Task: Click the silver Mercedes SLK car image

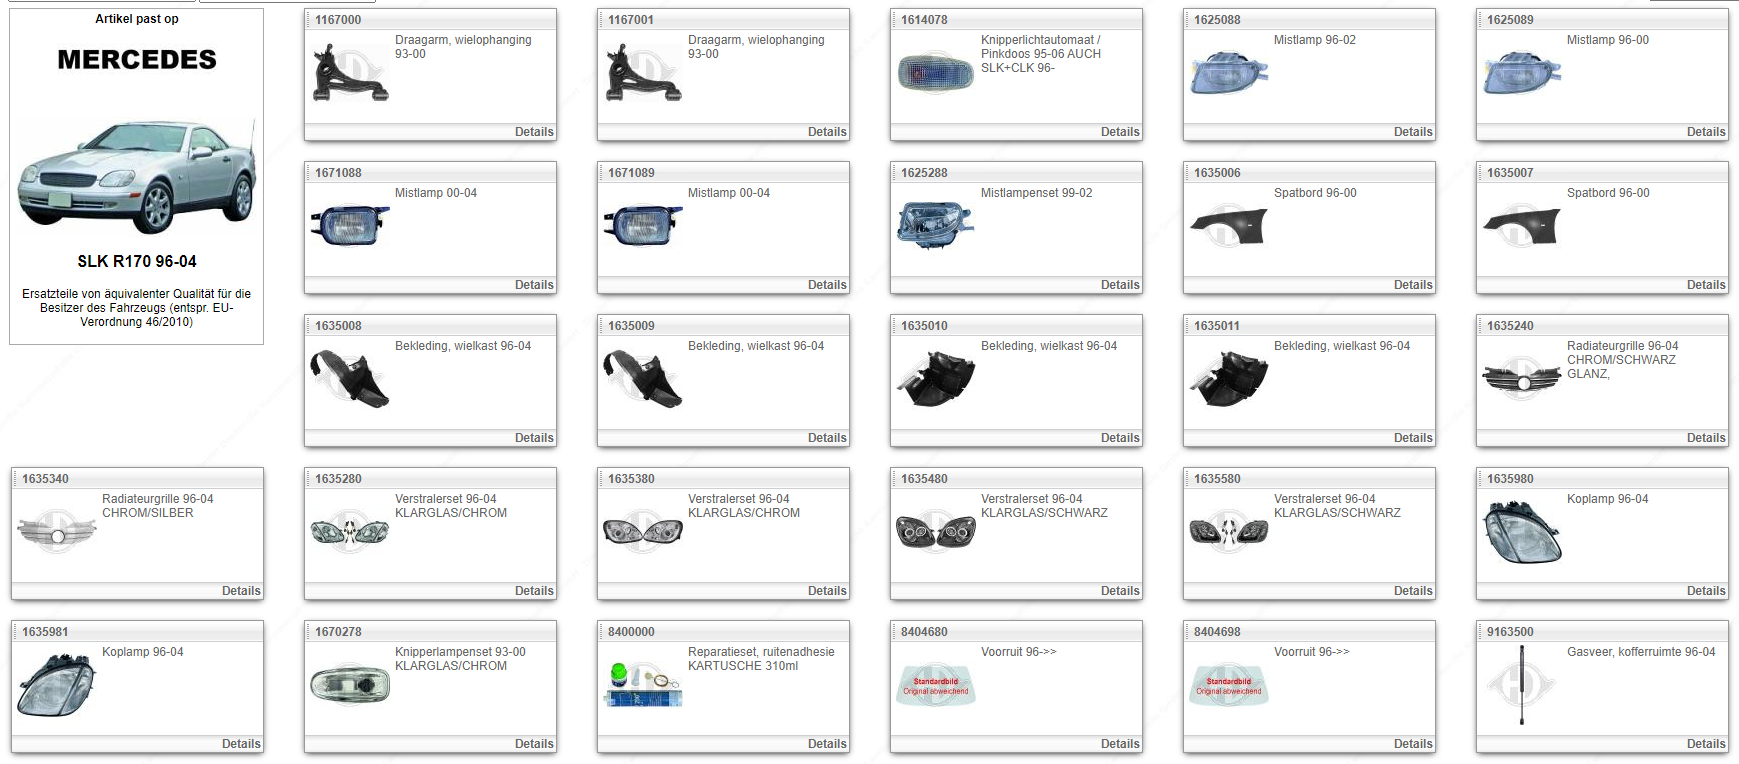Action: click(137, 177)
